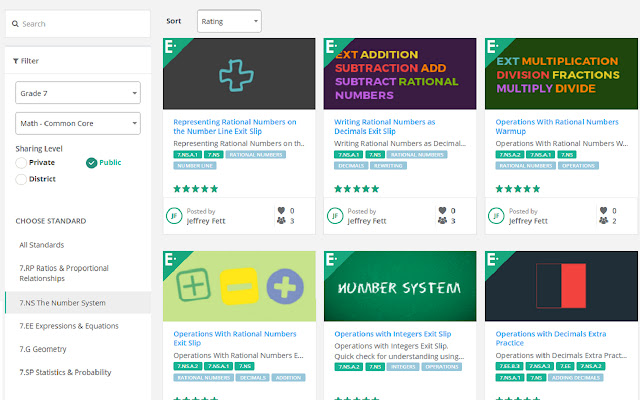Click star rating on Representing Rational Numbers card
The width and height of the screenshot is (640, 400).
(196, 189)
